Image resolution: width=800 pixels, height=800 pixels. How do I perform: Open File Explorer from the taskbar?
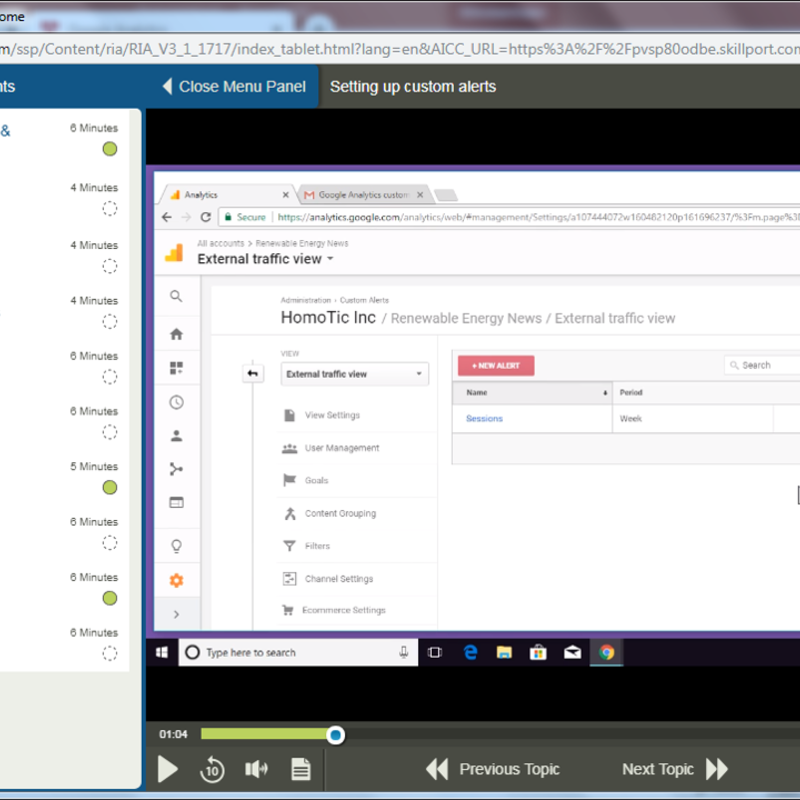[504, 653]
